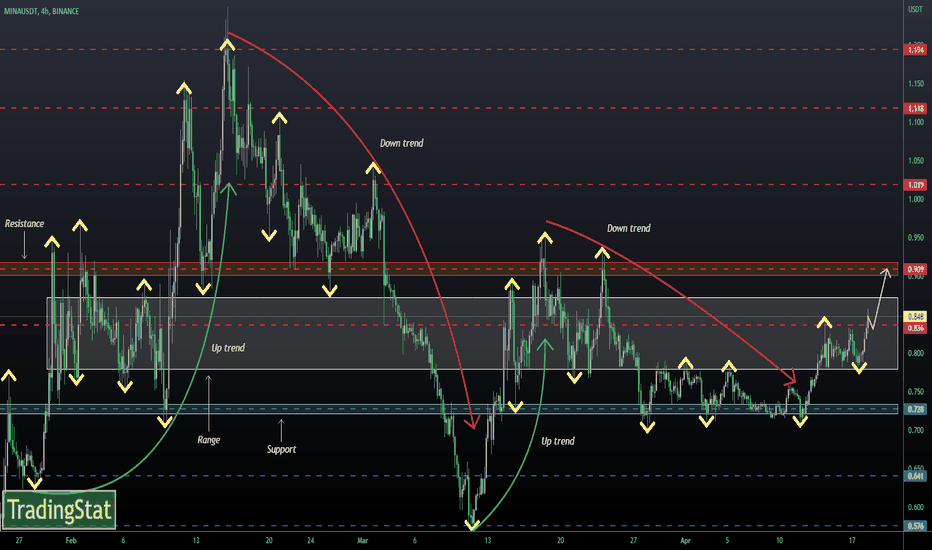Select the 0.728 support price label
This screenshot has width=932, height=550.
coord(915,409)
